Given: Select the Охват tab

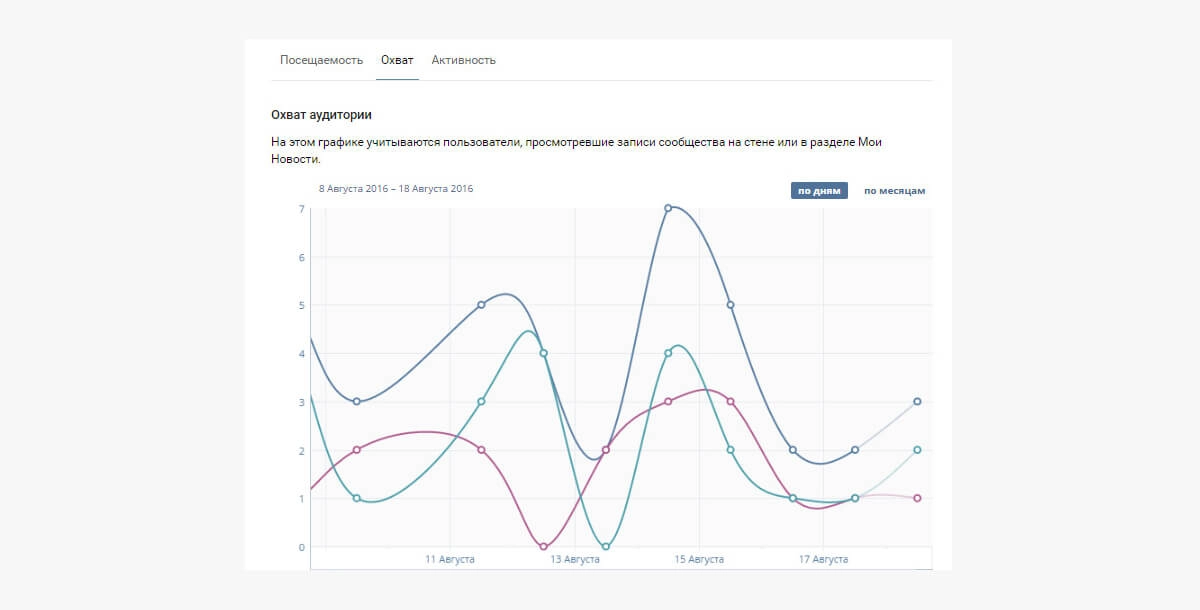Looking at the screenshot, I should [x=397, y=60].
